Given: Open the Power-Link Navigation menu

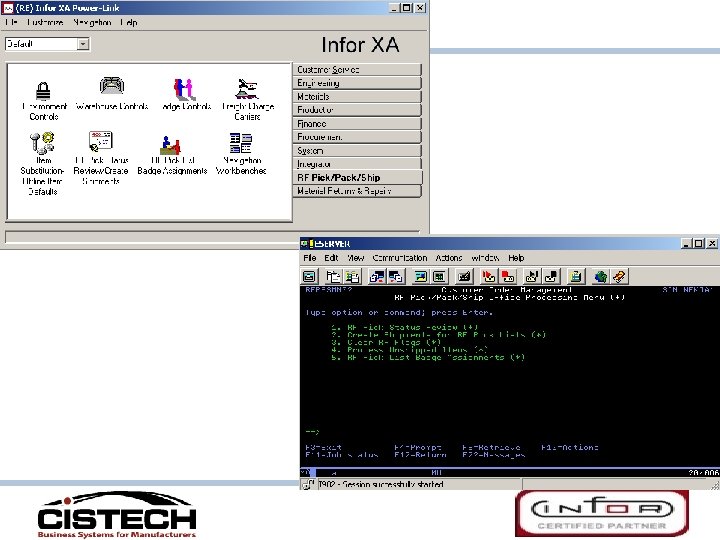Looking at the screenshot, I should click(x=92, y=22).
